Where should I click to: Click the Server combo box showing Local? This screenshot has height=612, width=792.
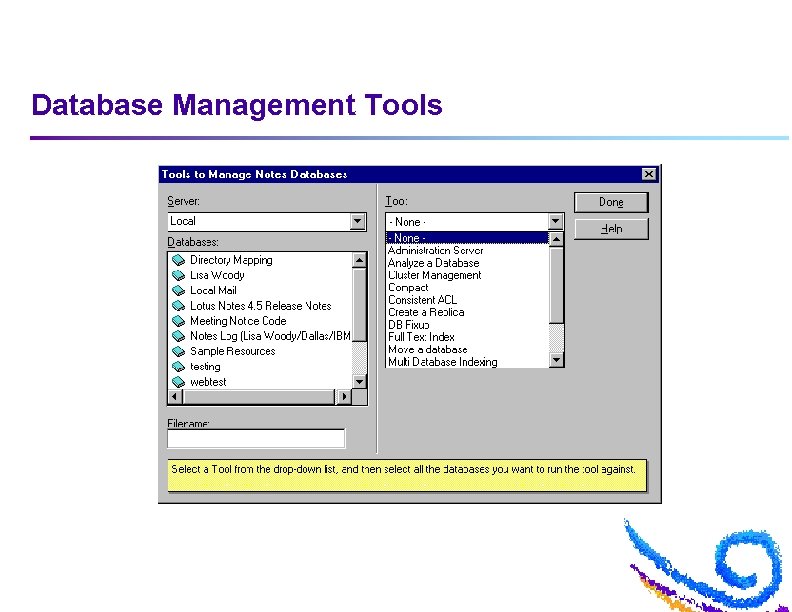pyautogui.click(x=267, y=221)
